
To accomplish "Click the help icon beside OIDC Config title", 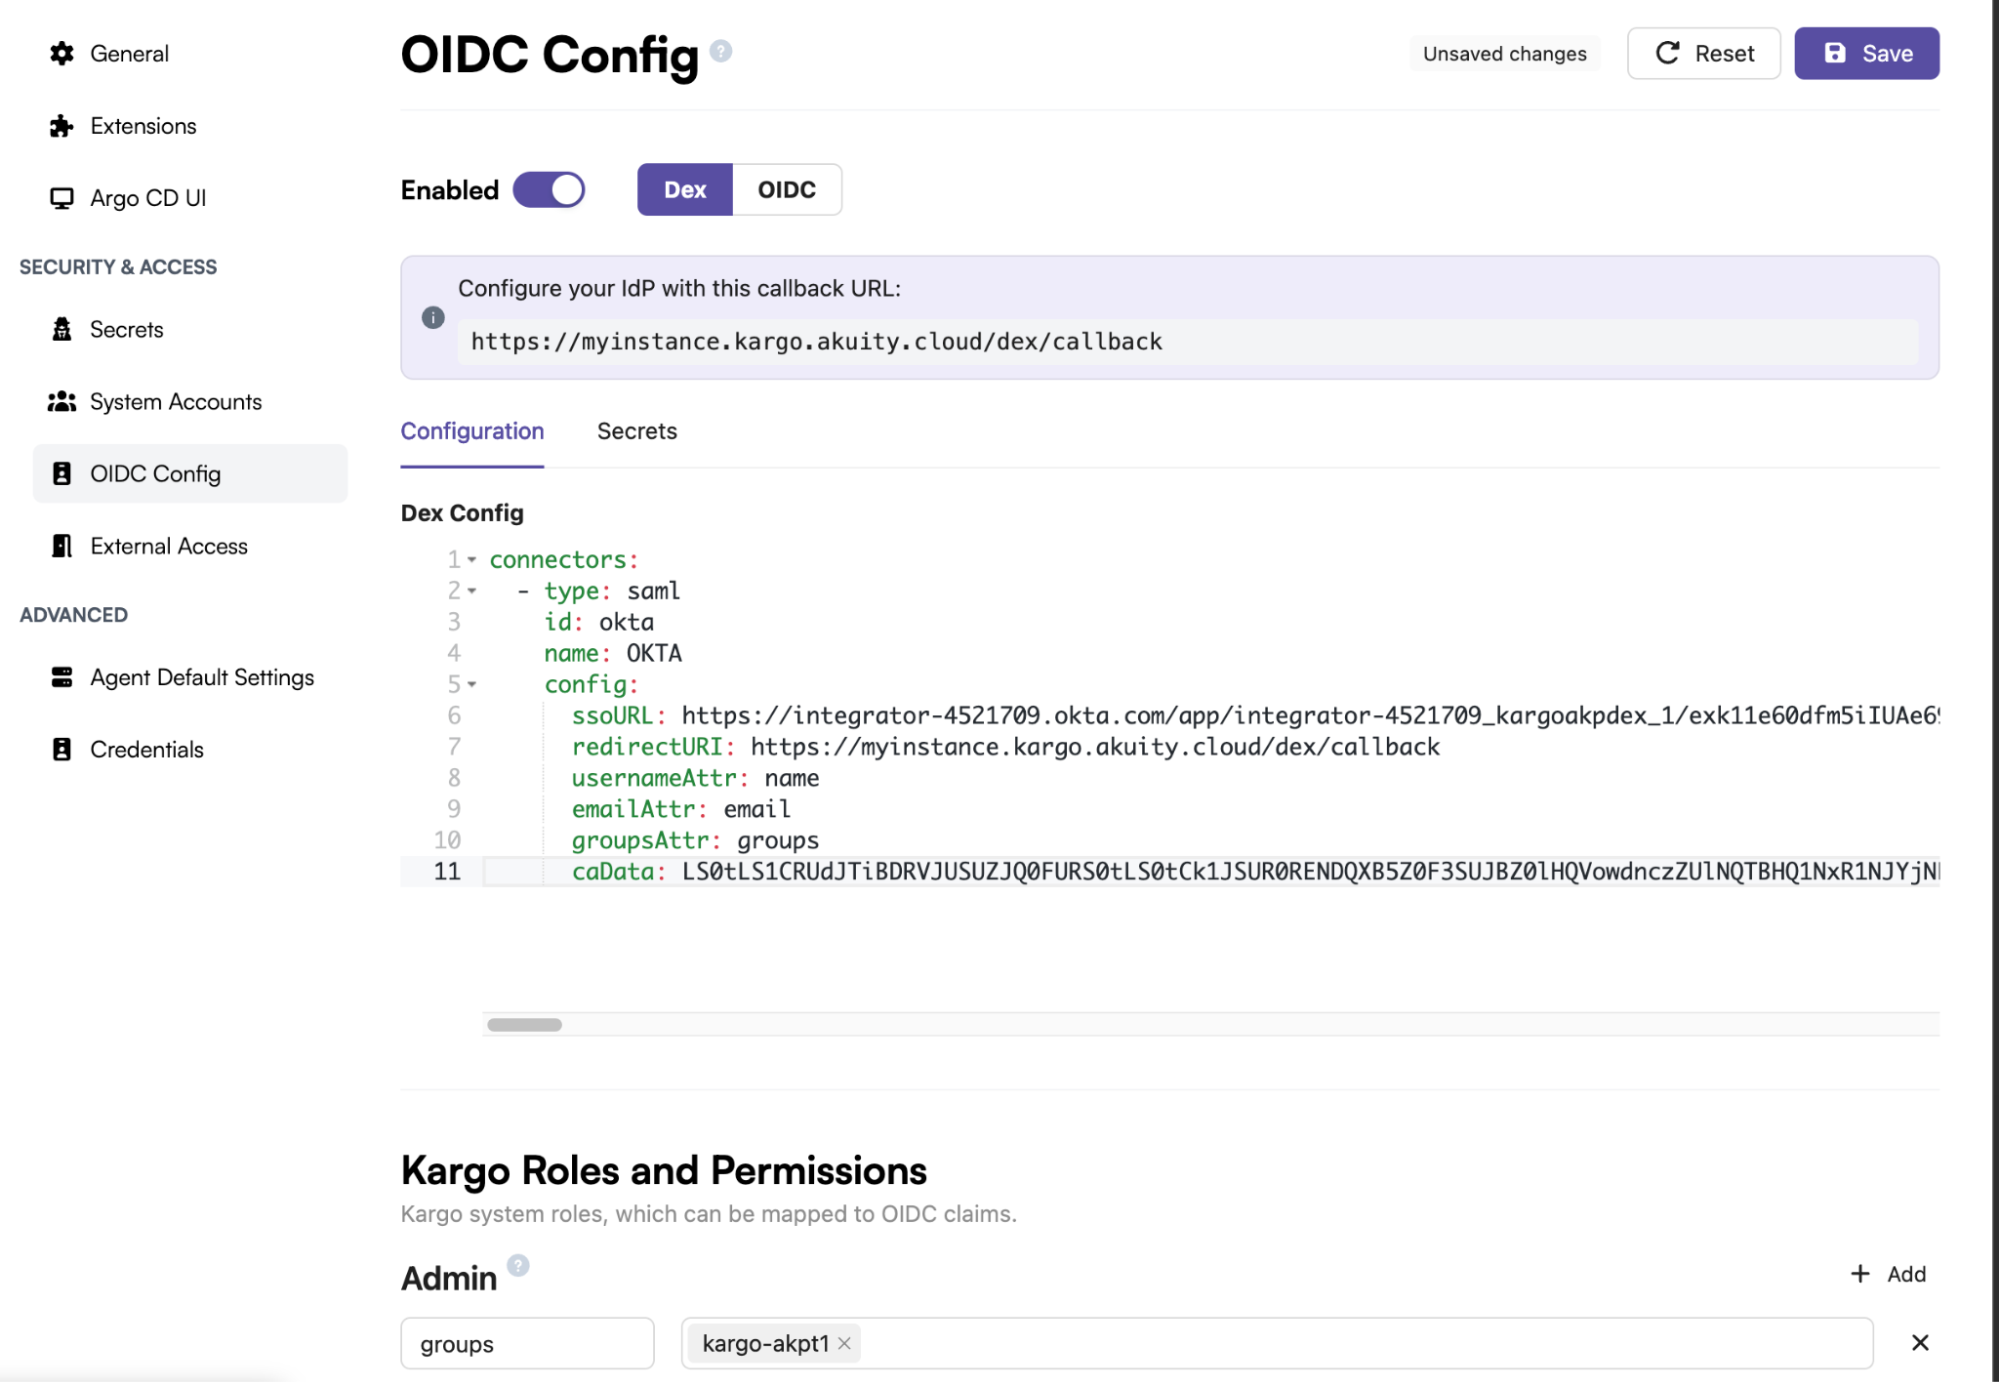I will pos(721,50).
